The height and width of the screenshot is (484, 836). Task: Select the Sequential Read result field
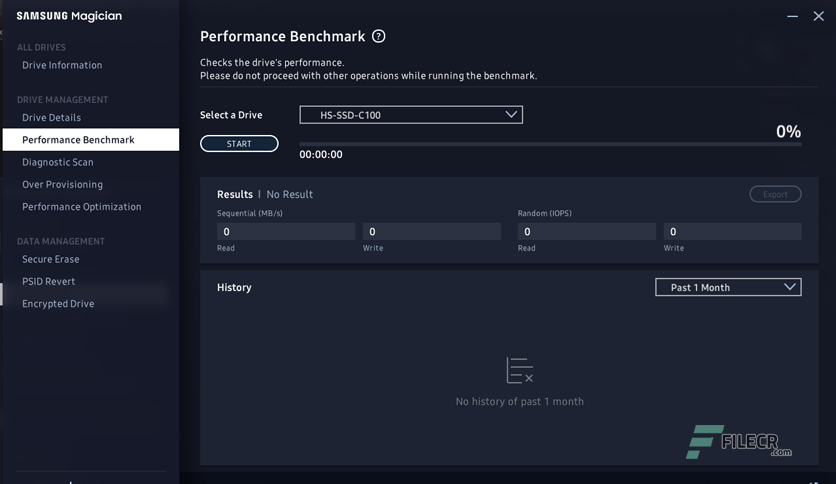click(286, 231)
